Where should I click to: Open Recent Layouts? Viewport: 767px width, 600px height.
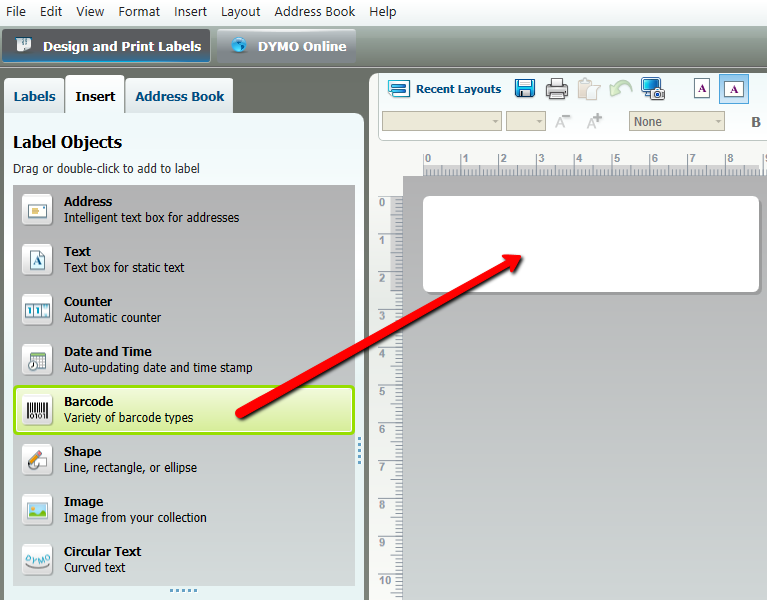[x=445, y=89]
